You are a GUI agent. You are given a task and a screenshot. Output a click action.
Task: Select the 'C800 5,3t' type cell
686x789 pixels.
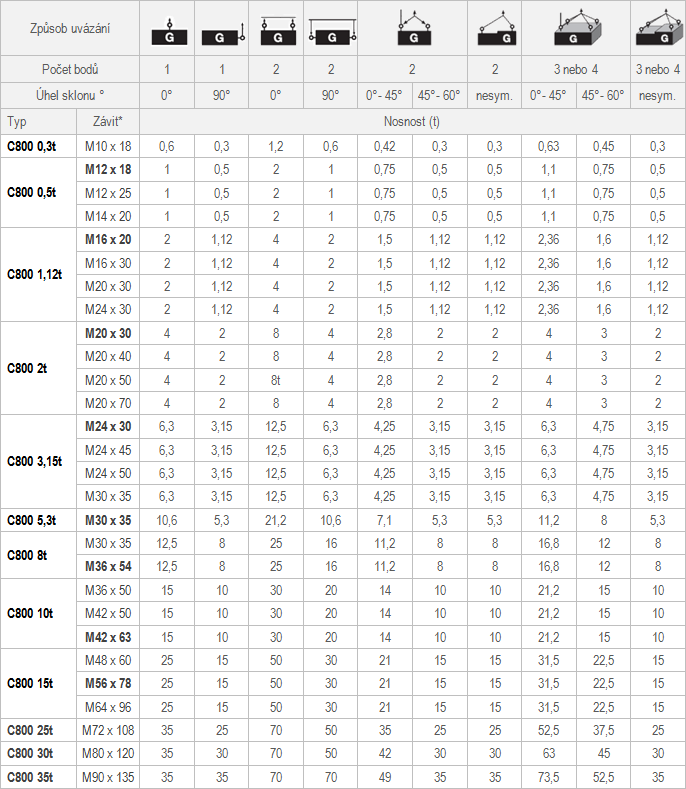tap(40, 520)
